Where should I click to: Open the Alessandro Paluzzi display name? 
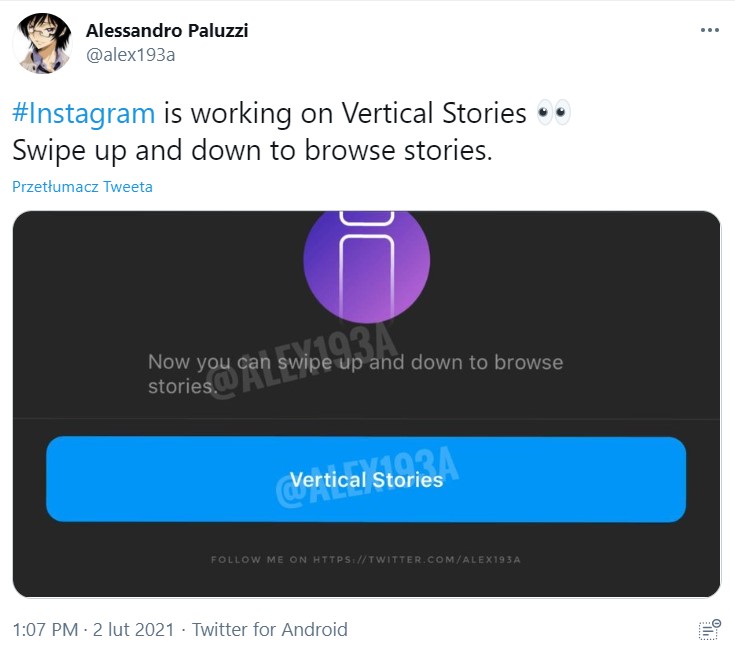pos(167,30)
